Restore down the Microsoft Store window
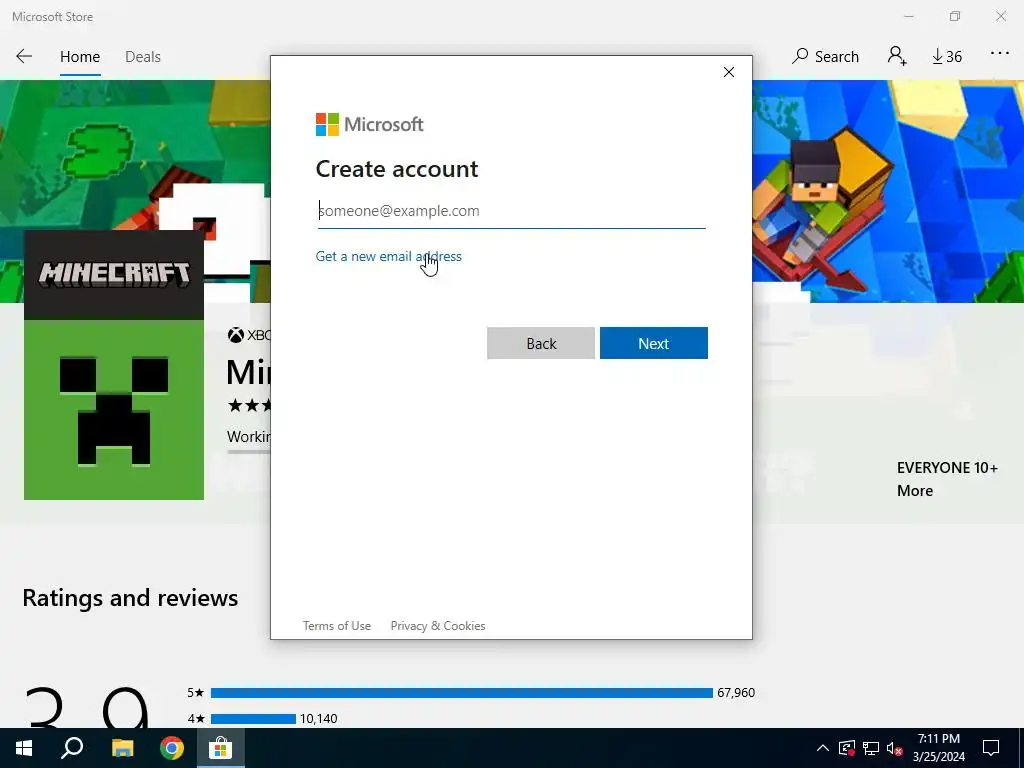 pyautogui.click(x=955, y=16)
